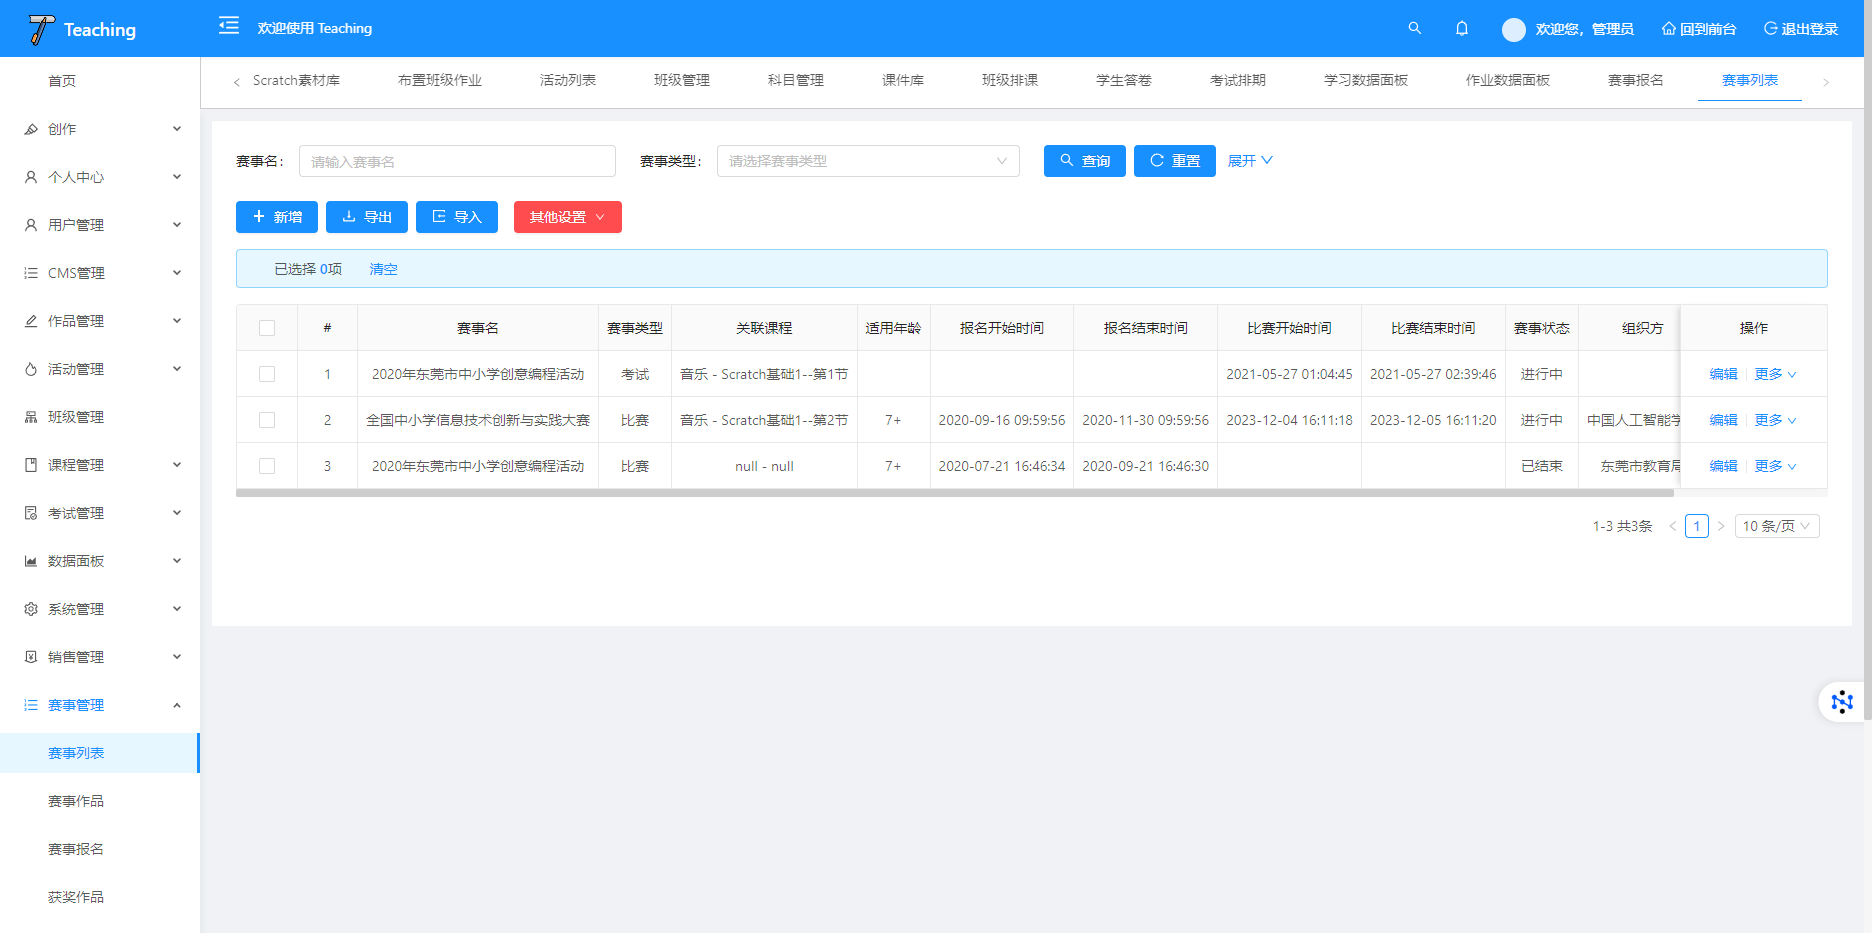The width and height of the screenshot is (1872, 934).
Task: Switch to the 赛事报名 tab
Action: [1635, 80]
